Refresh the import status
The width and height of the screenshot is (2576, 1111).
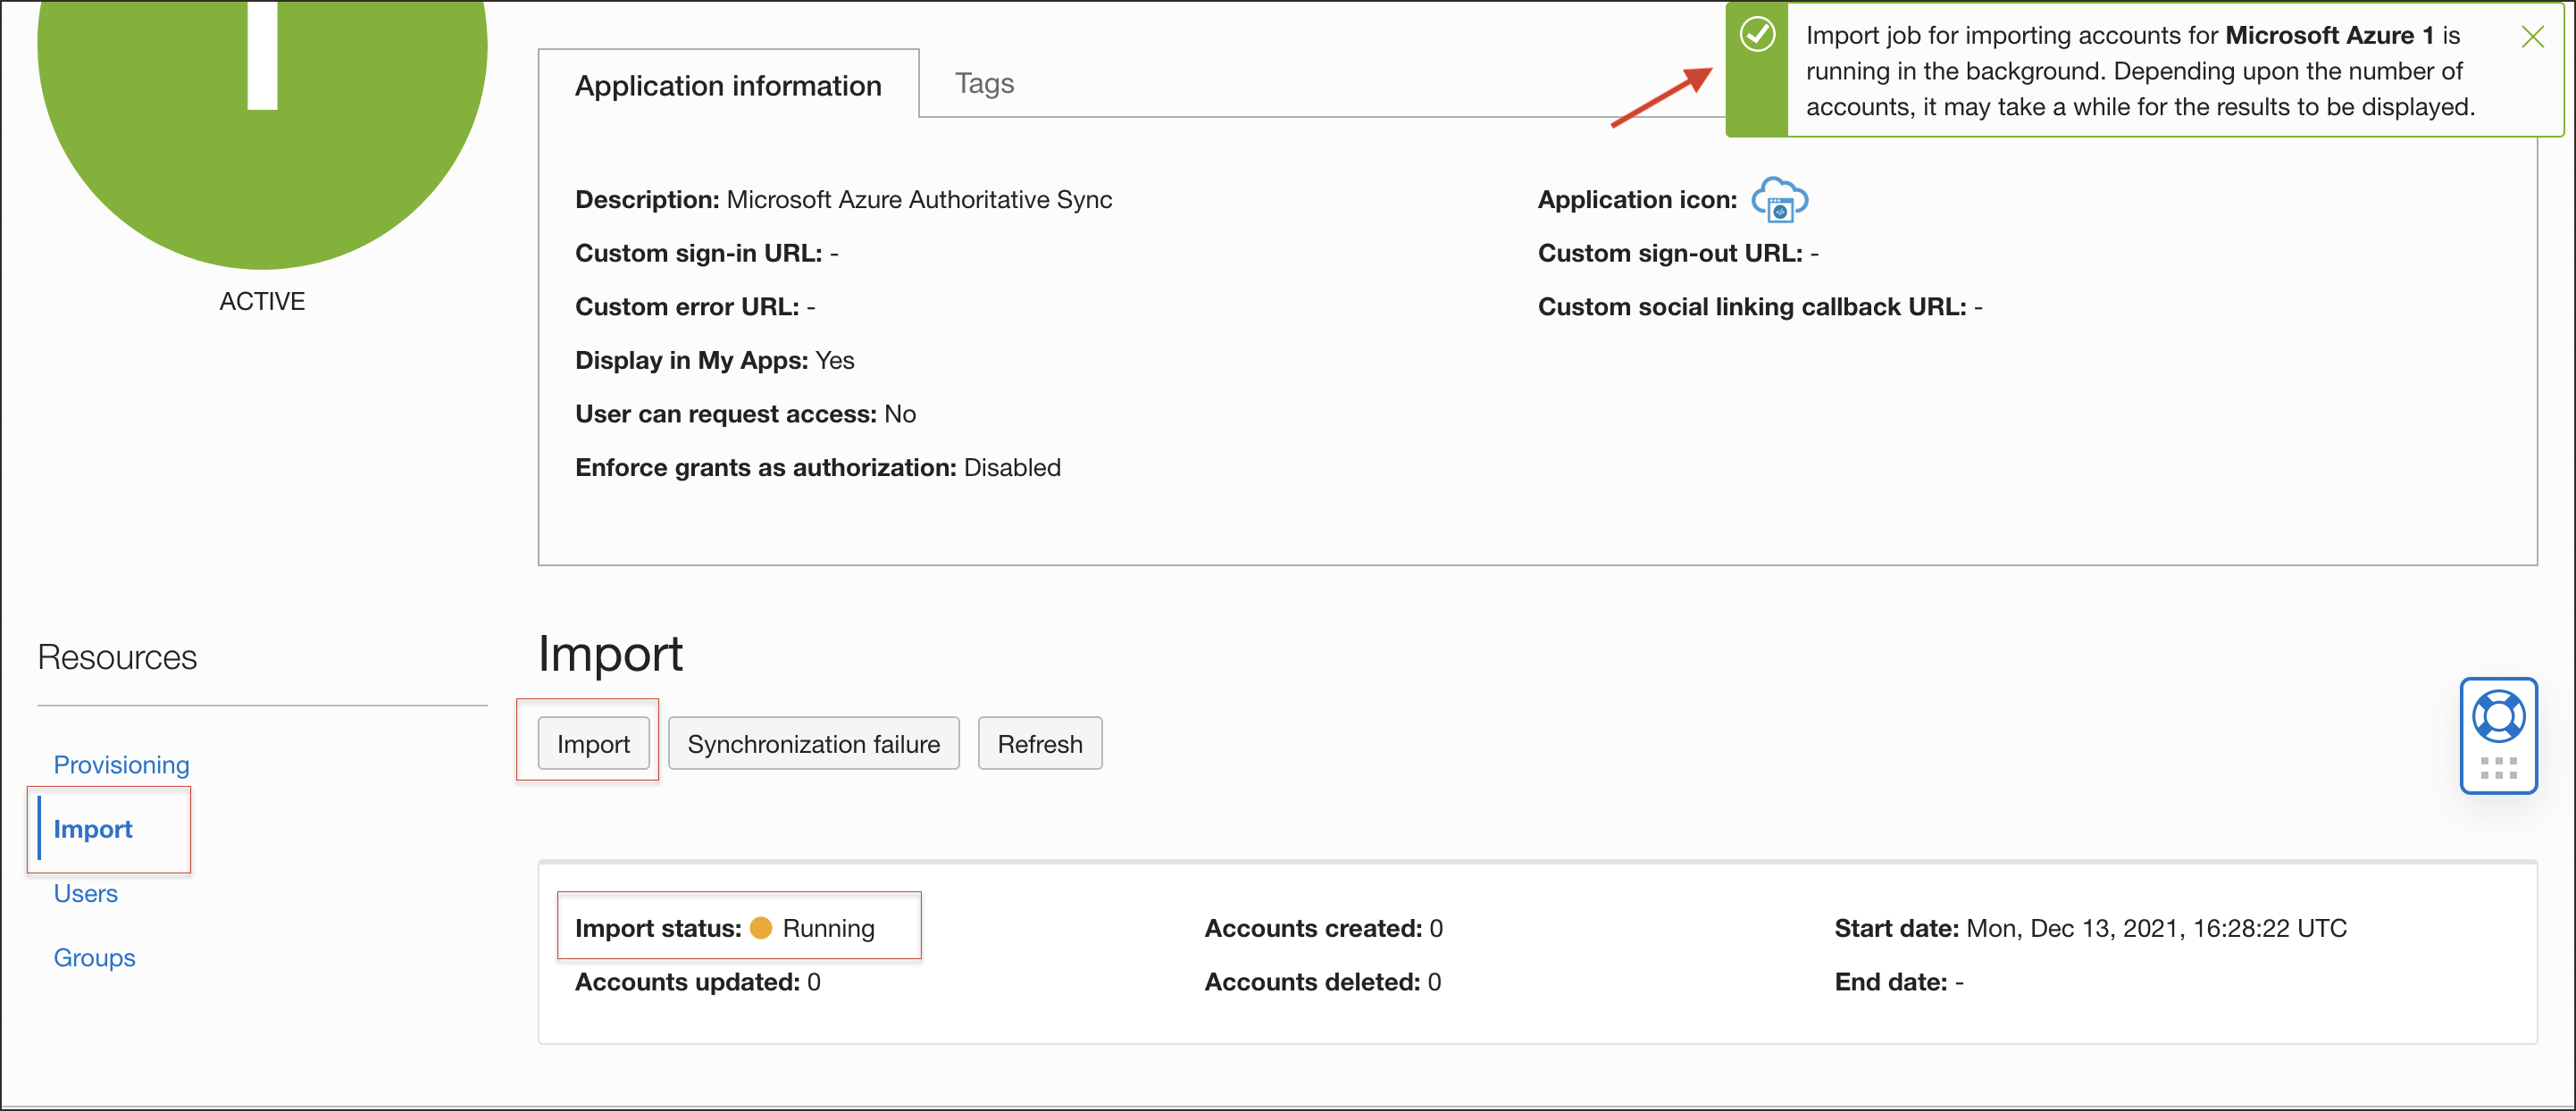[1039, 744]
